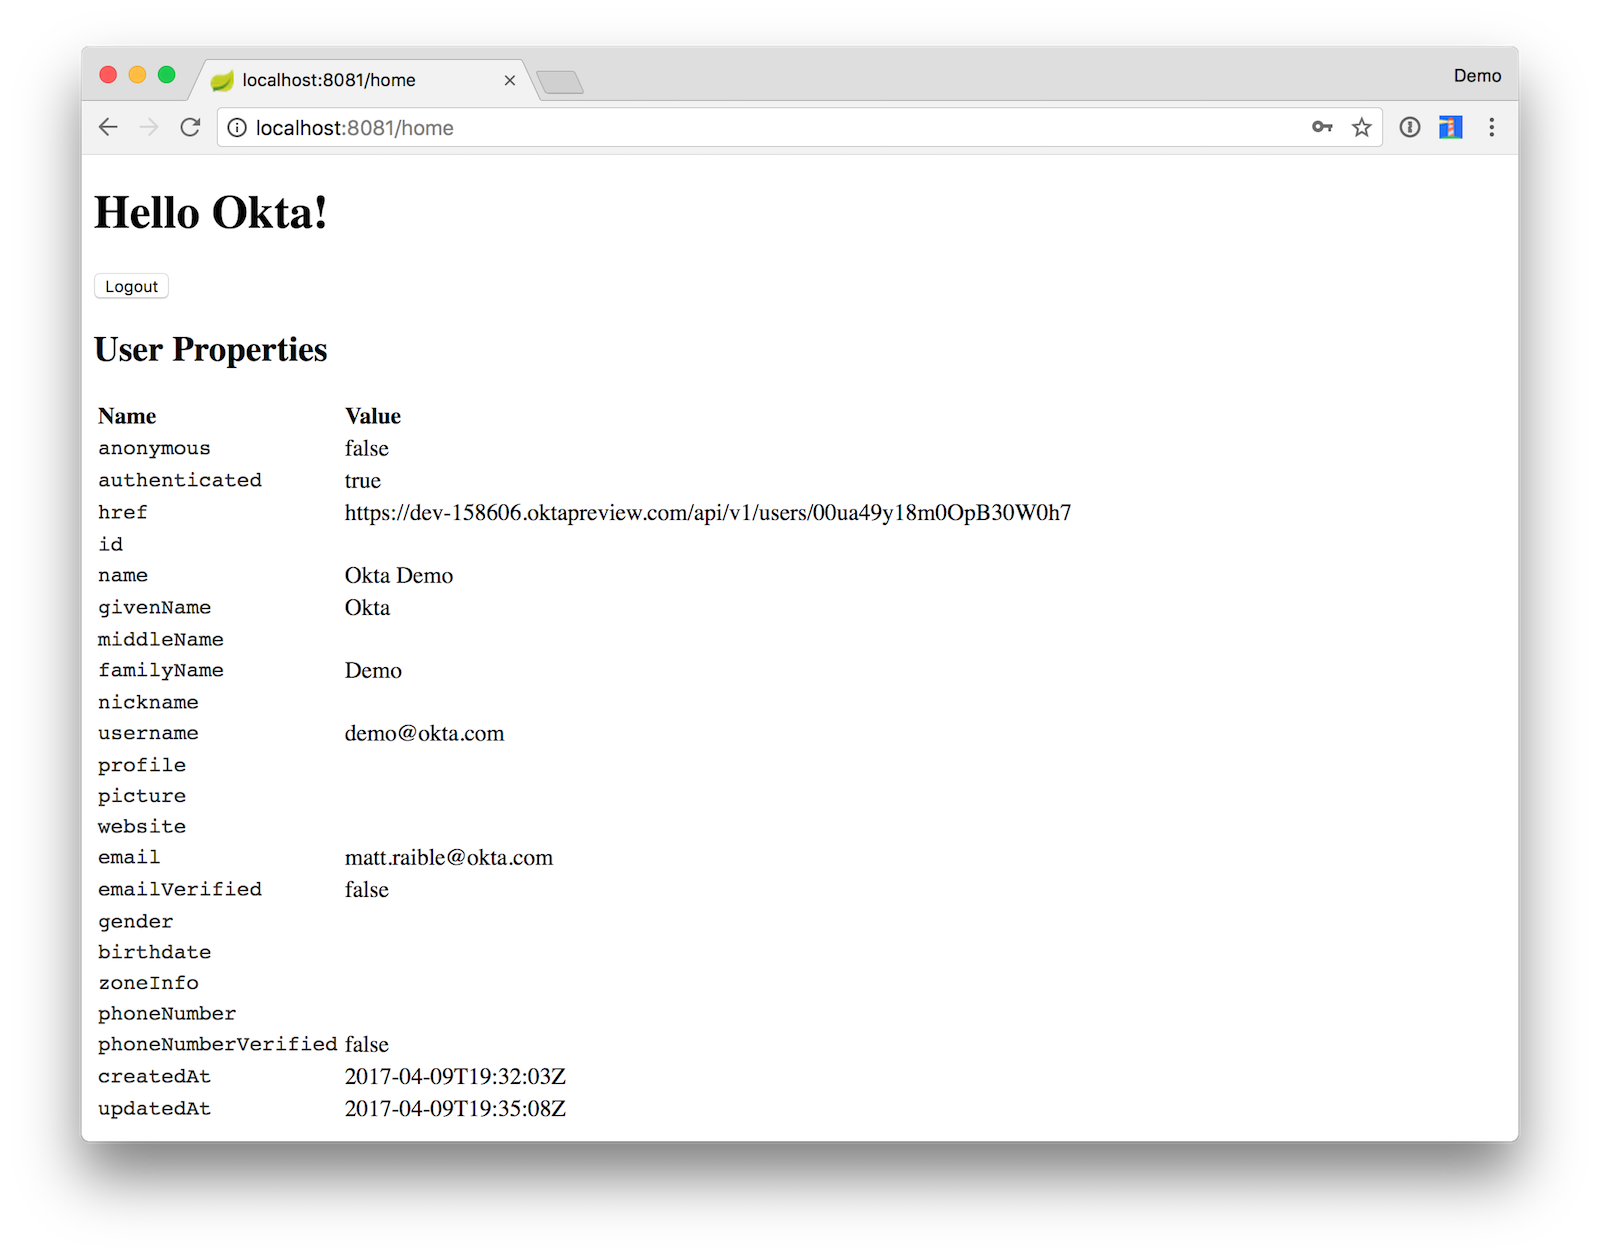This screenshot has width=1600, height=1258.
Task: Click the blue extension icon in toolbar
Action: point(1450,127)
